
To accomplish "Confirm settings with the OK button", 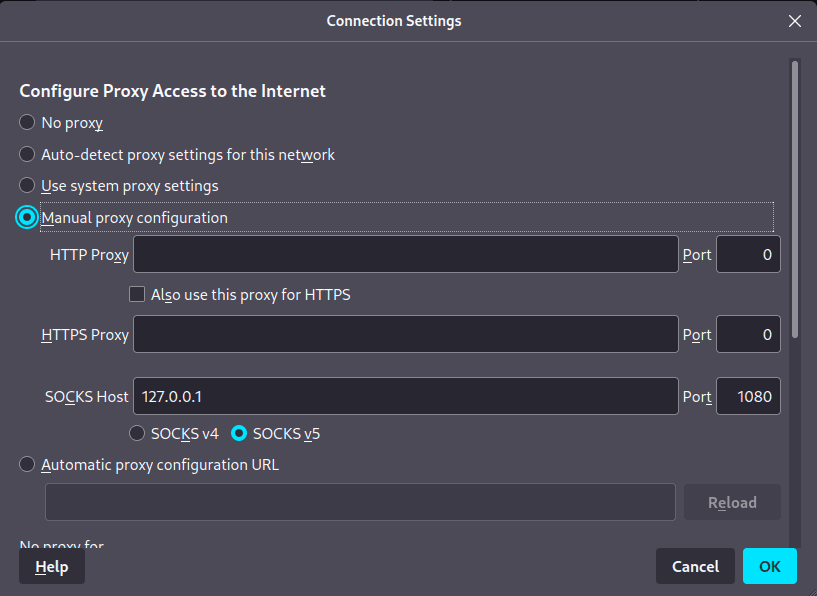I will pos(770,566).
